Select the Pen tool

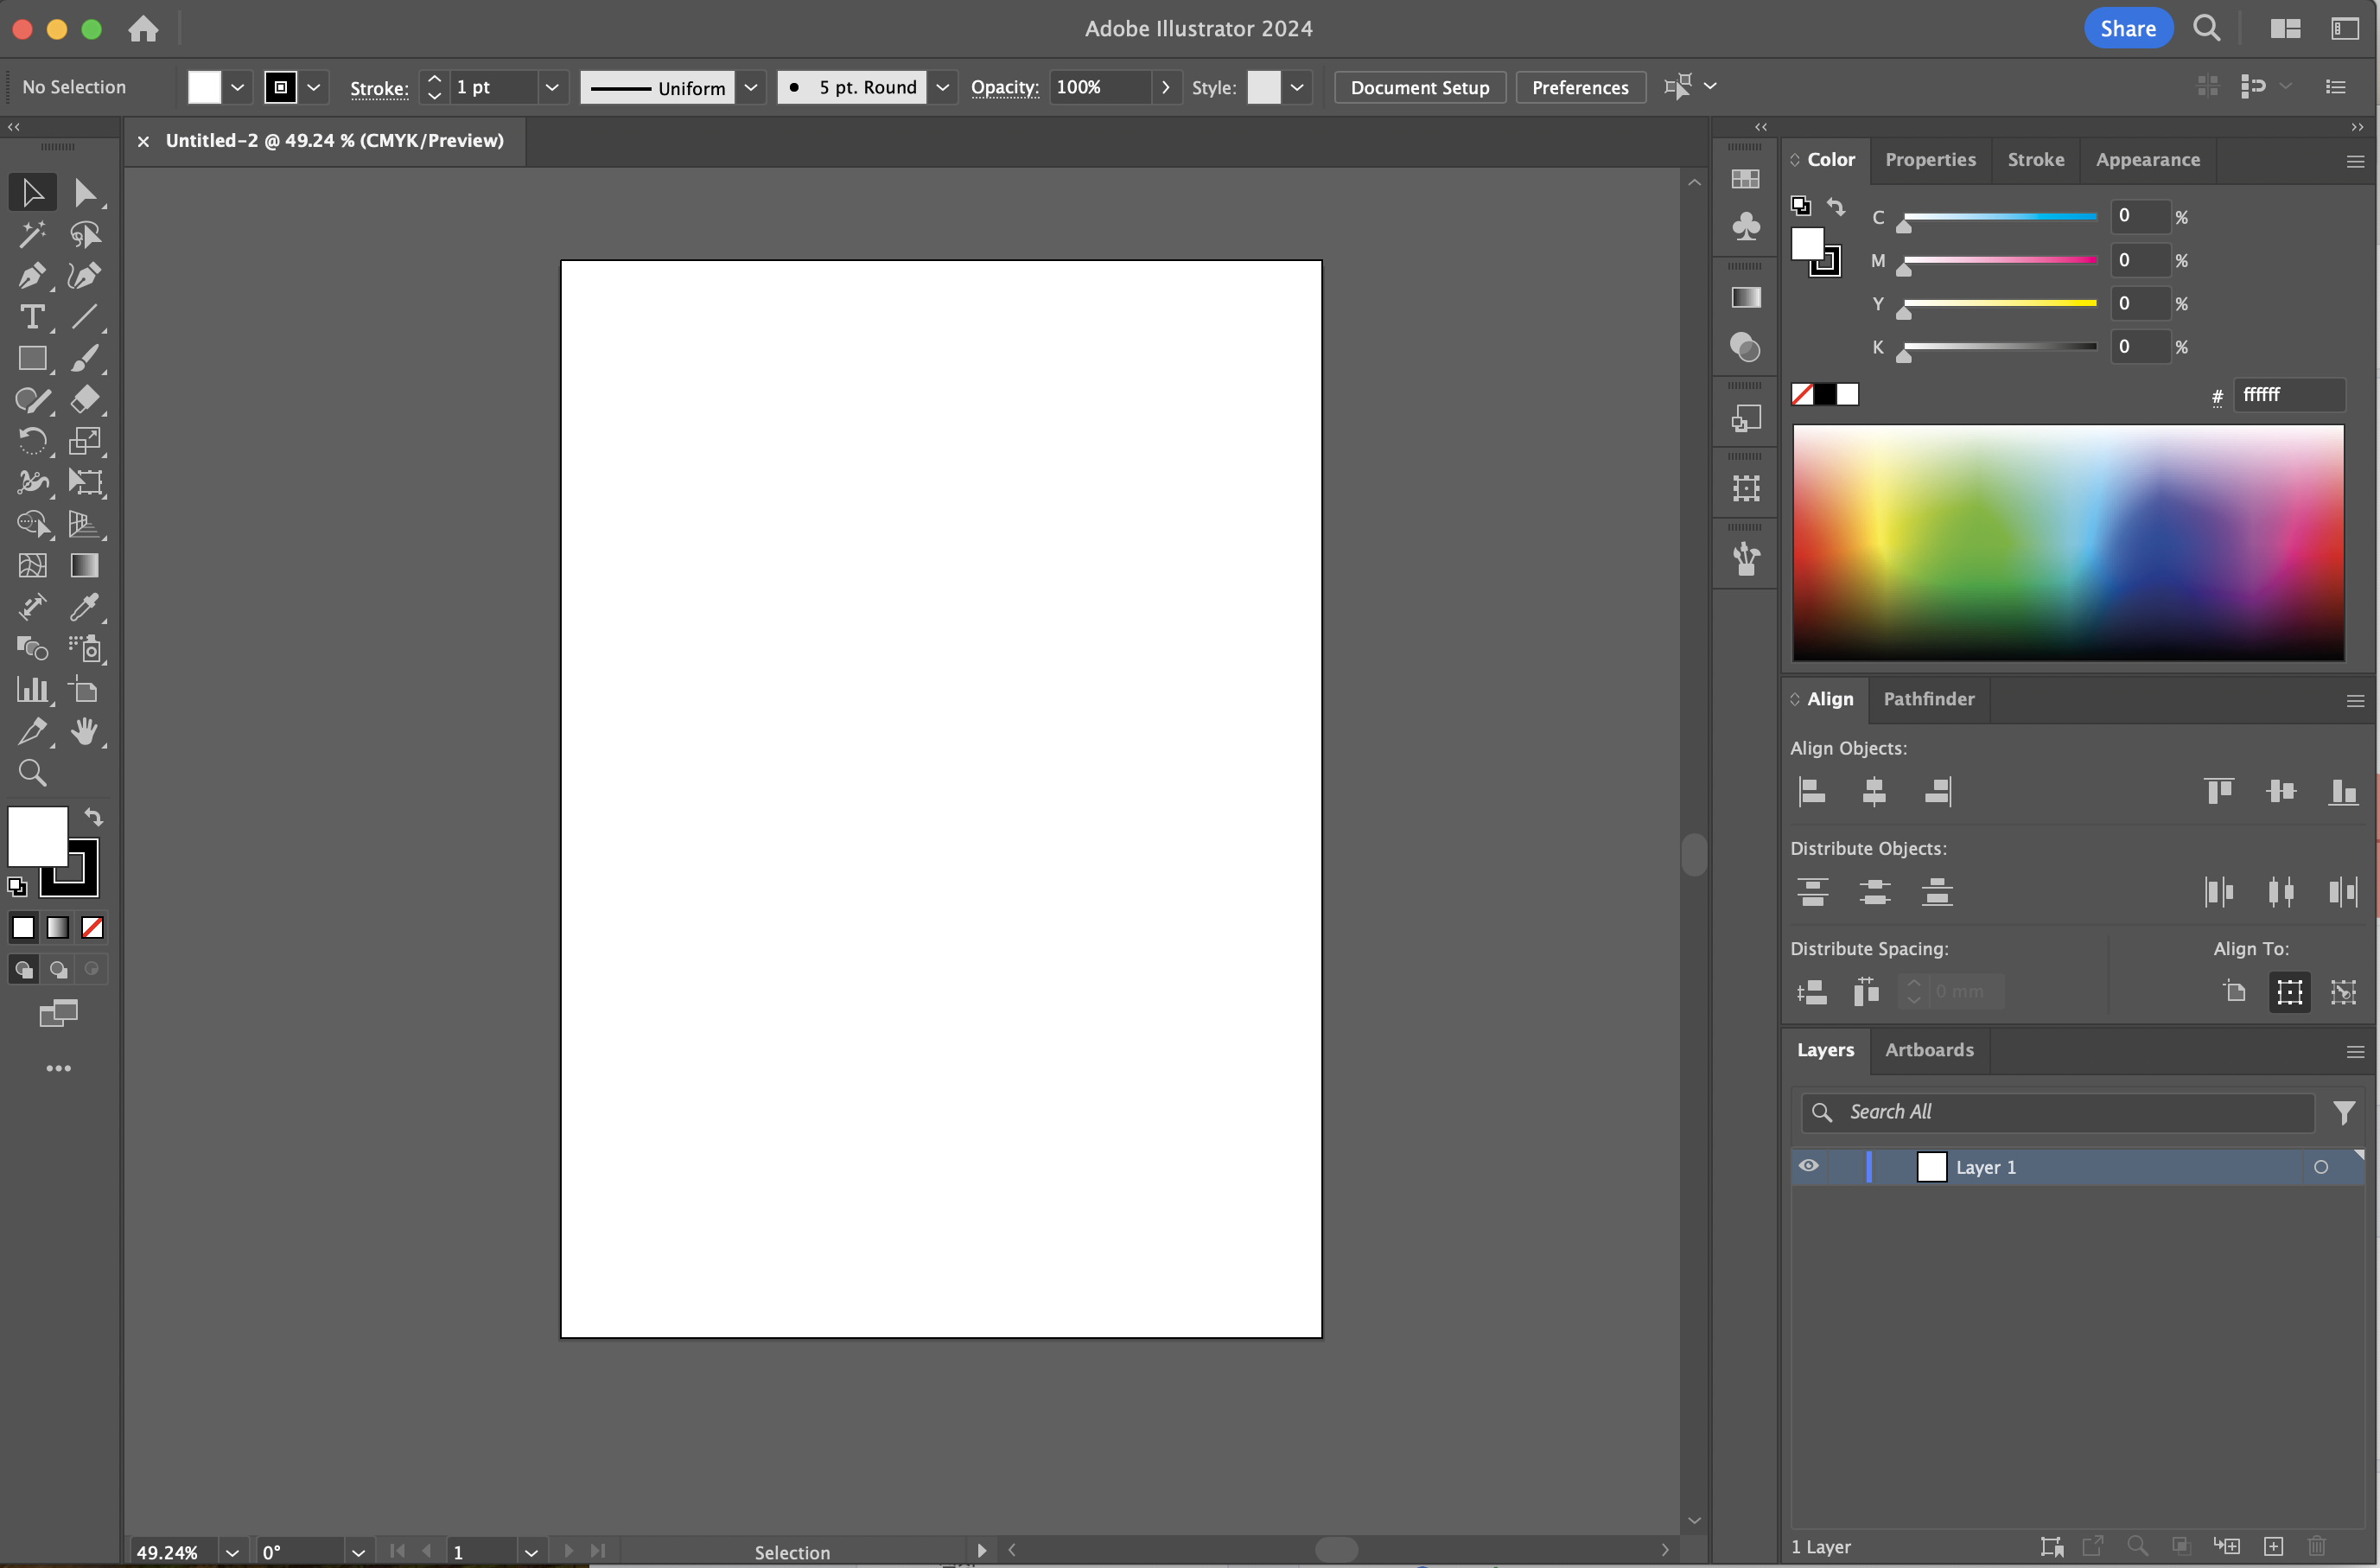click(31, 276)
